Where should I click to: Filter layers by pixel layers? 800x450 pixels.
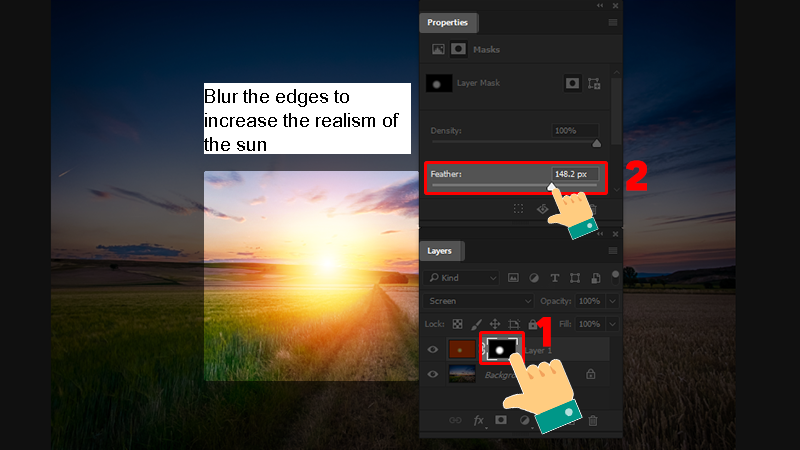(x=513, y=278)
